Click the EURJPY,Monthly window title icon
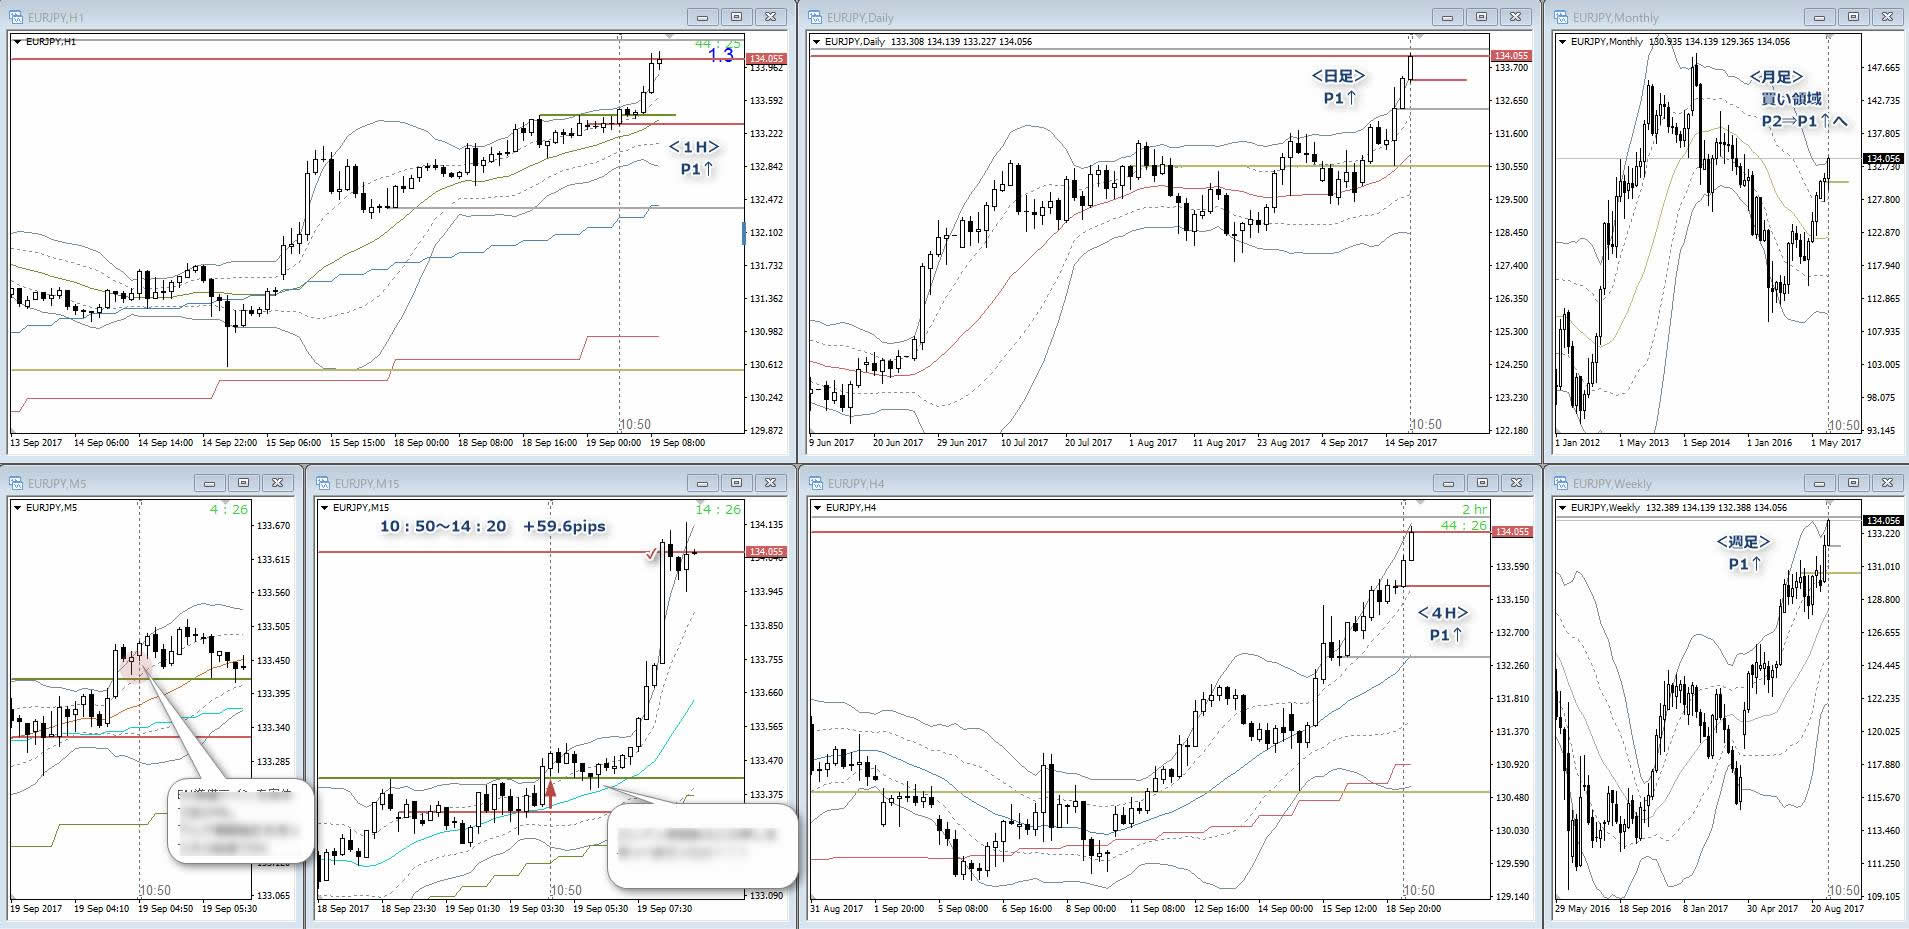This screenshot has width=1909, height=929. 1561,18
